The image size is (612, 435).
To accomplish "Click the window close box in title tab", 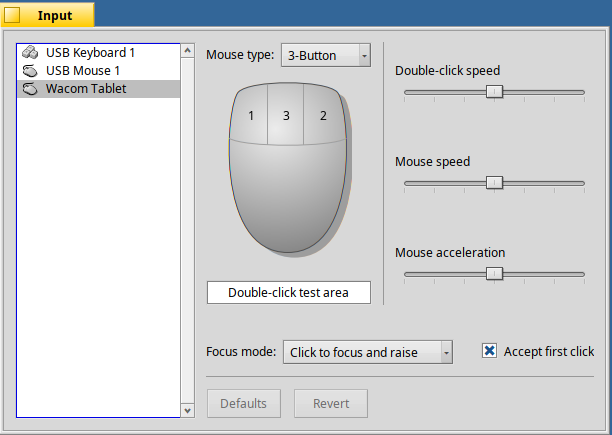I will (12, 15).
